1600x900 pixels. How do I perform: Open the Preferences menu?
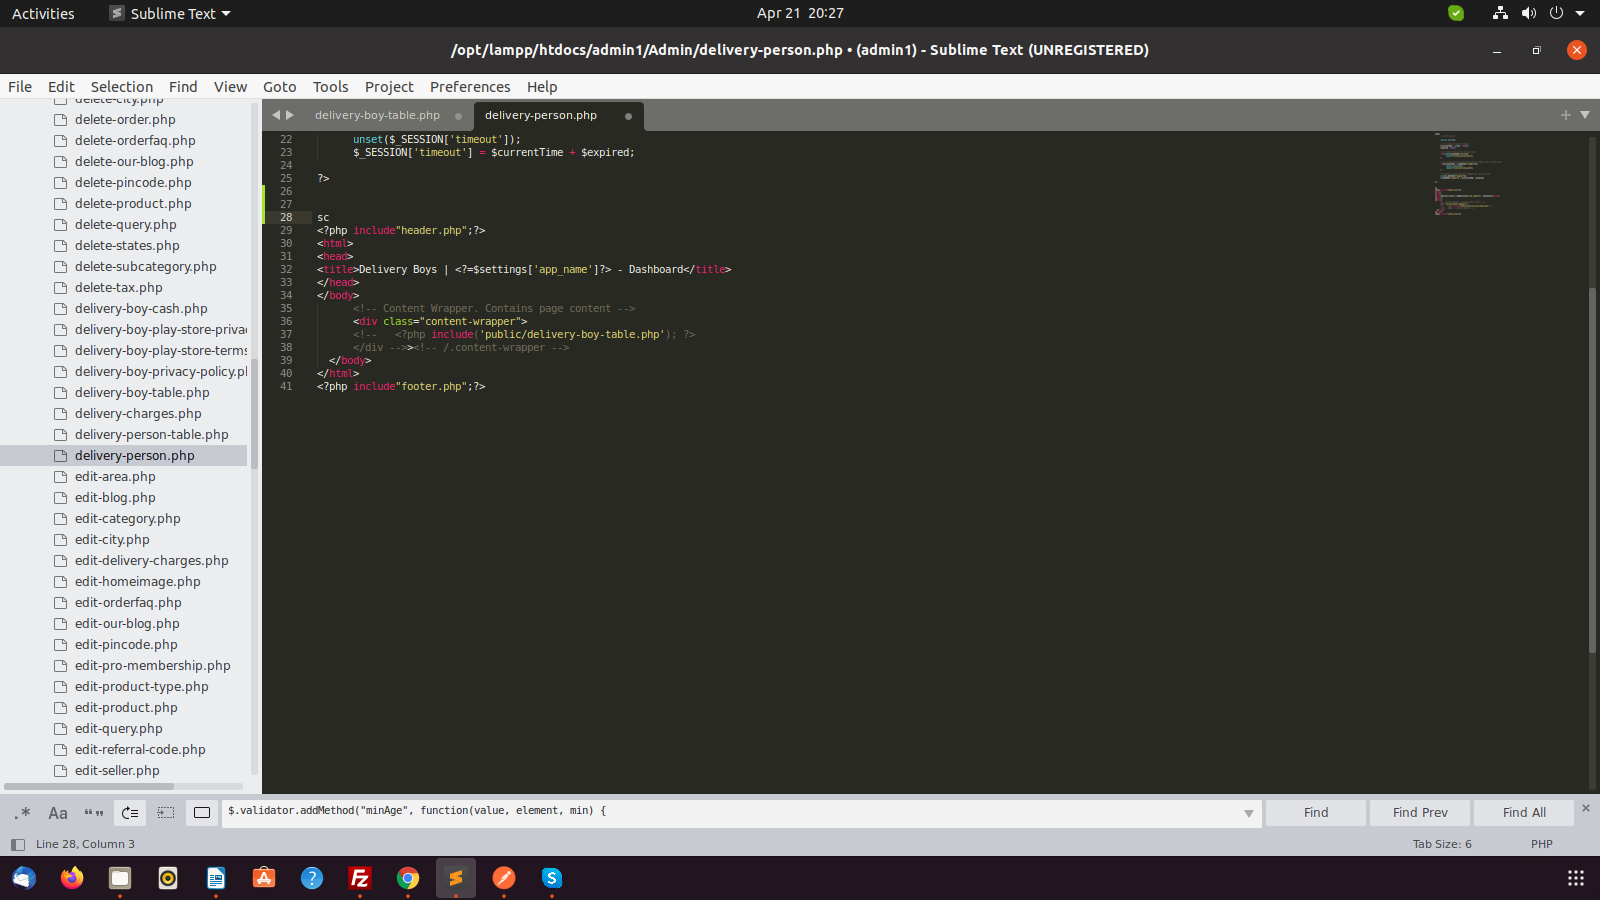pyautogui.click(x=470, y=87)
